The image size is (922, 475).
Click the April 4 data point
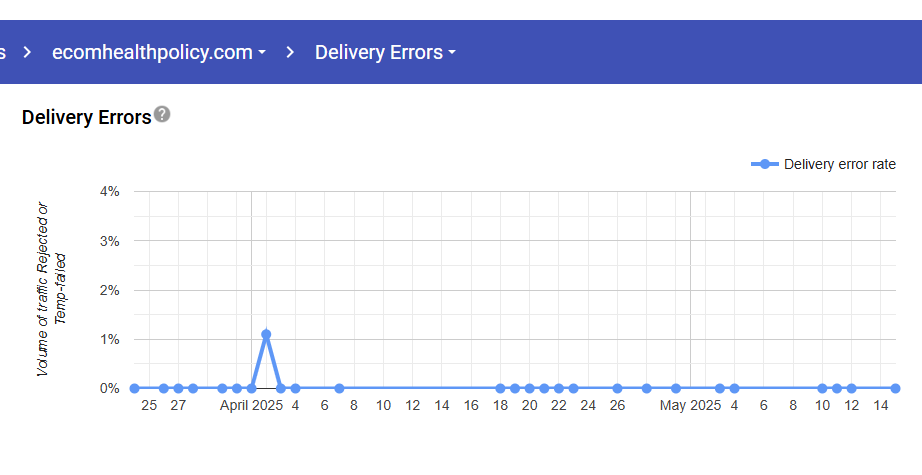[x=295, y=388]
